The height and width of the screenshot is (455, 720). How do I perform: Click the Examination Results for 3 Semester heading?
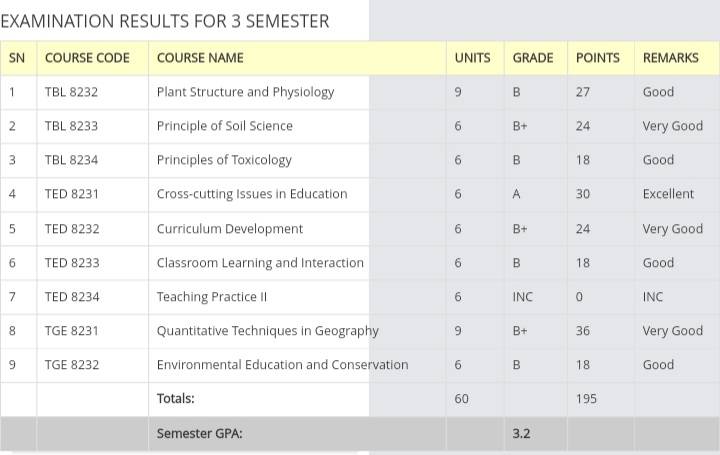click(165, 21)
